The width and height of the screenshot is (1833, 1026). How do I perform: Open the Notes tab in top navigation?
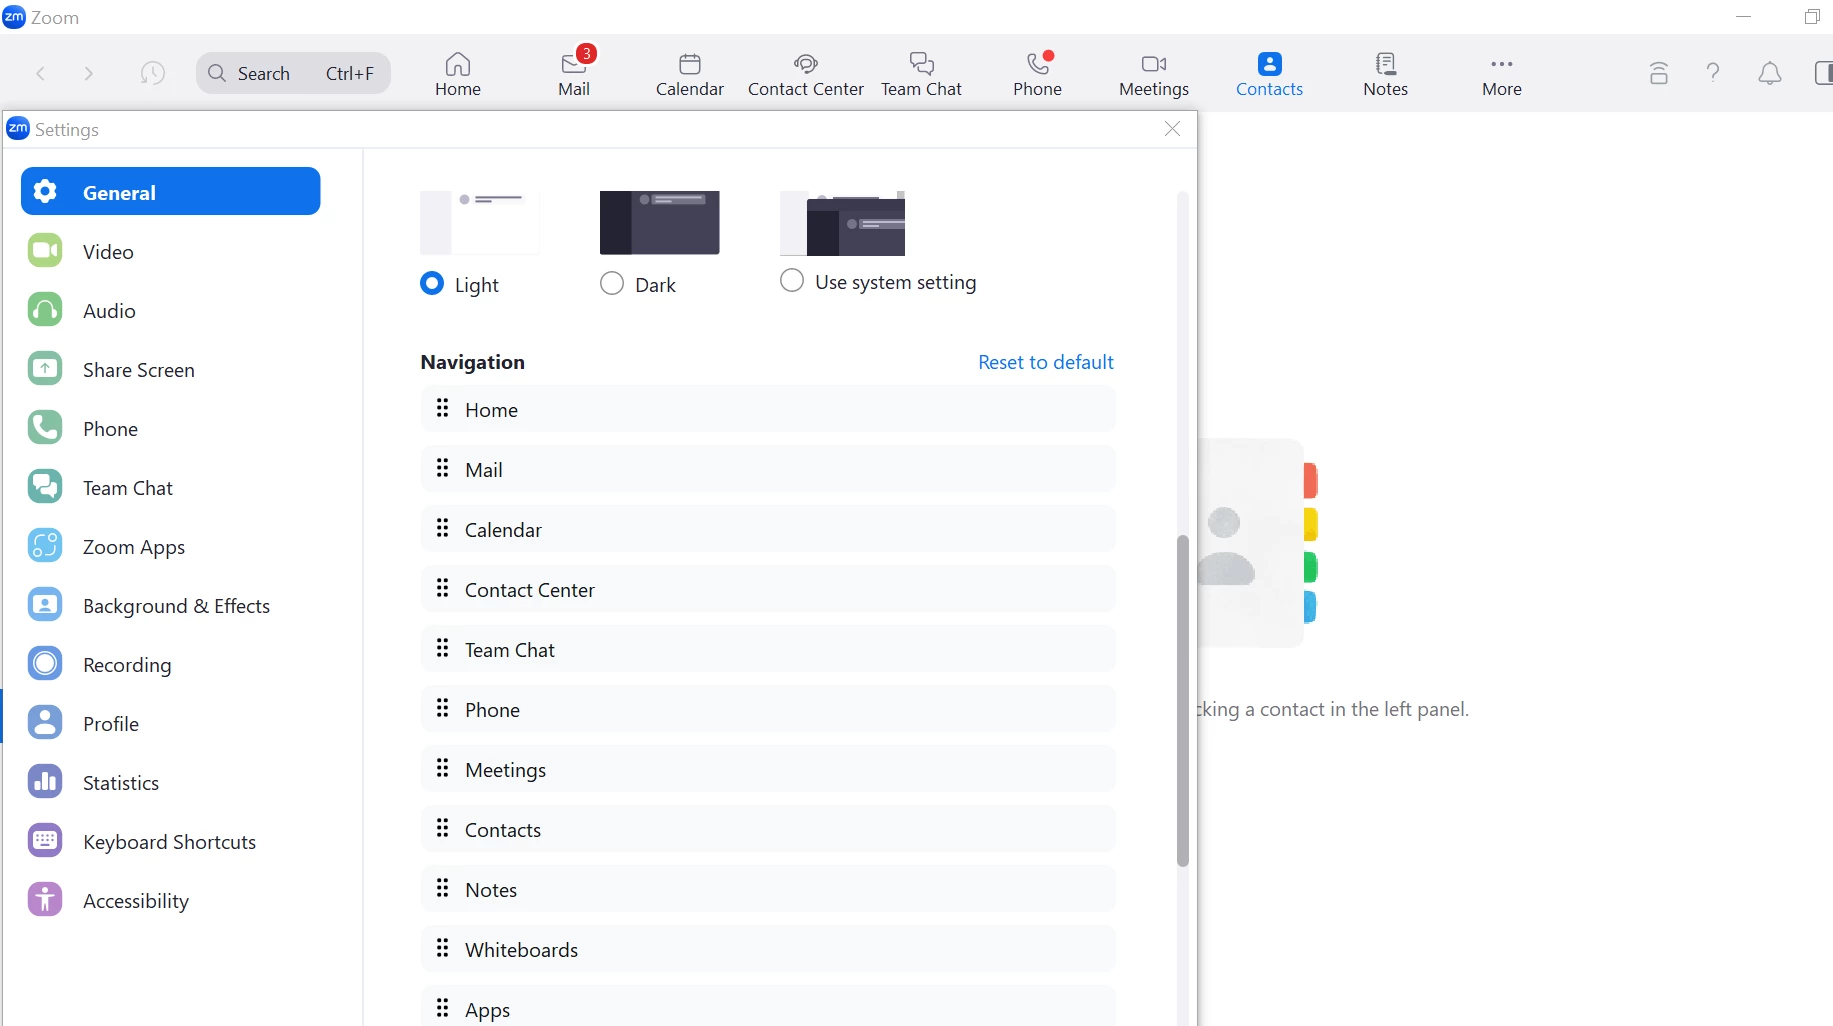(1385, 74)
